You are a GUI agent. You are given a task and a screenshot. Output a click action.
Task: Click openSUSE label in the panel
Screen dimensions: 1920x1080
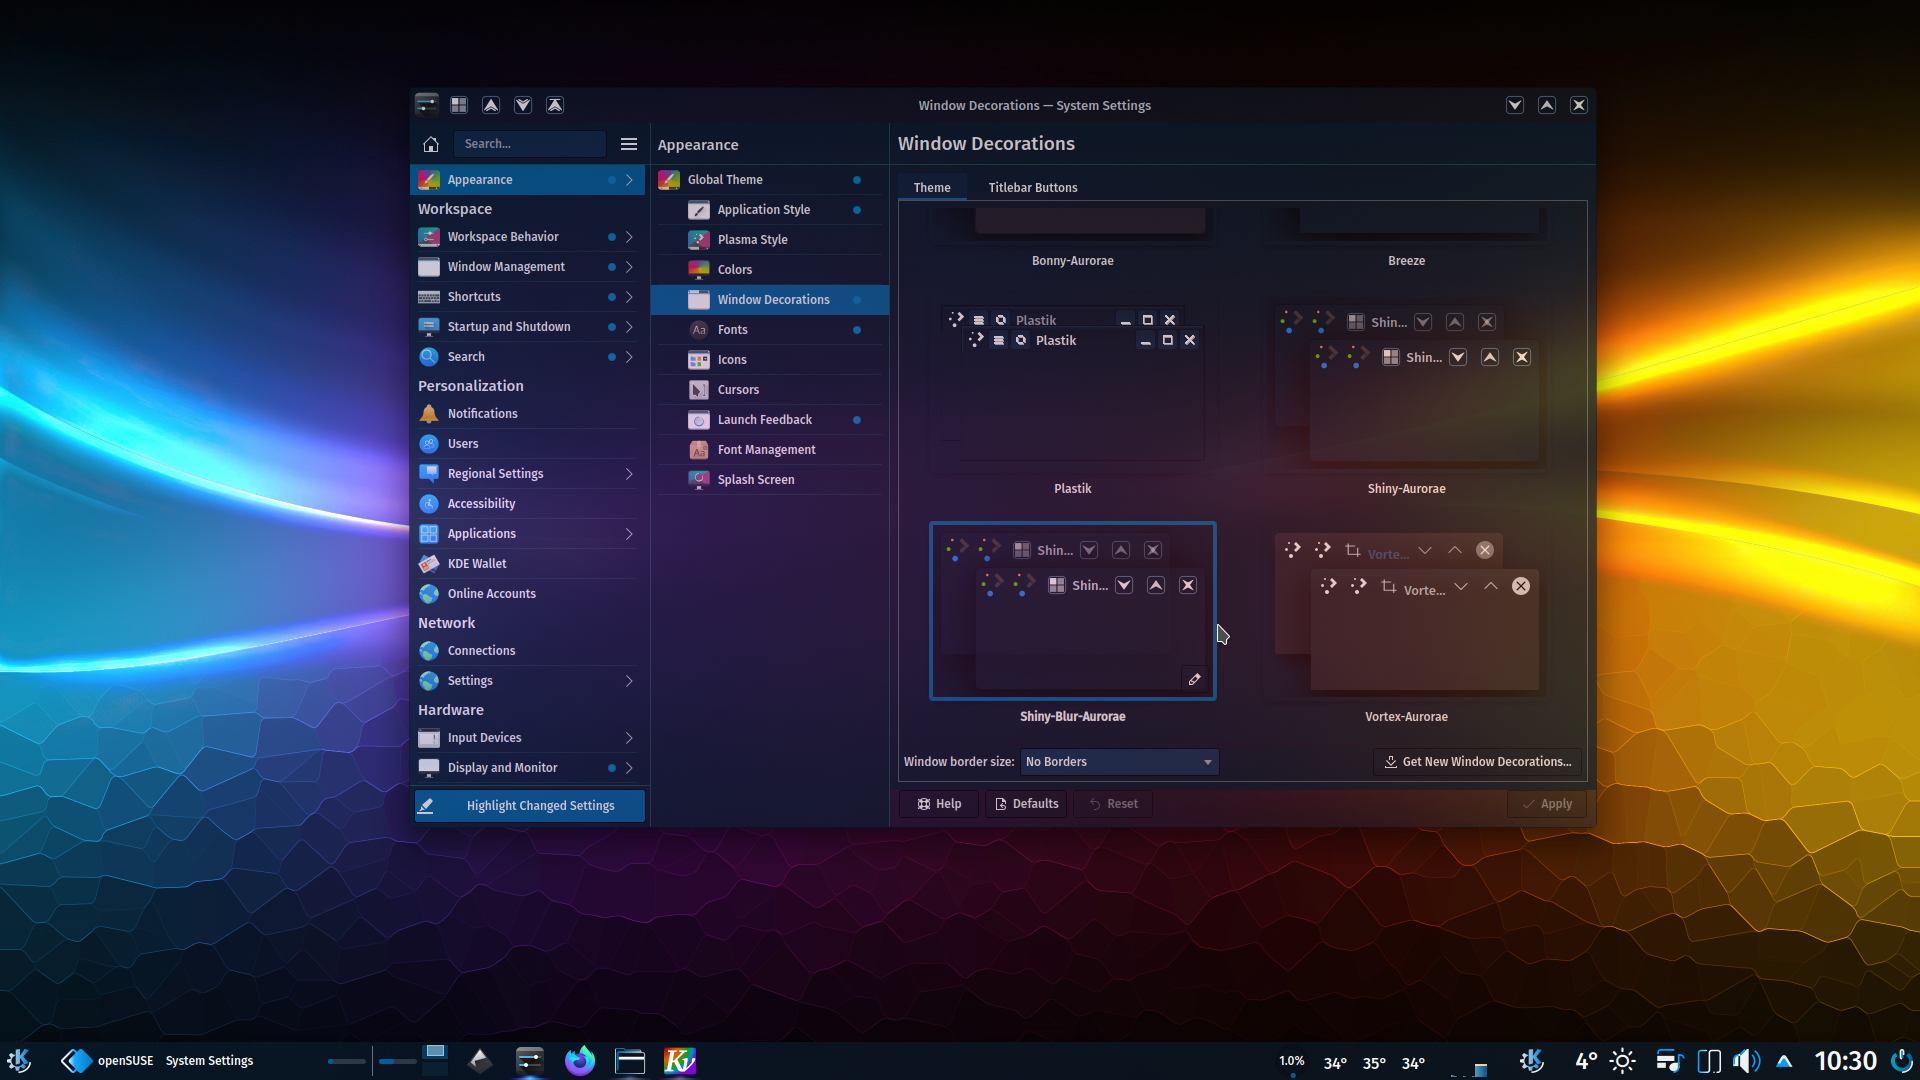(x=125, y=1061)
